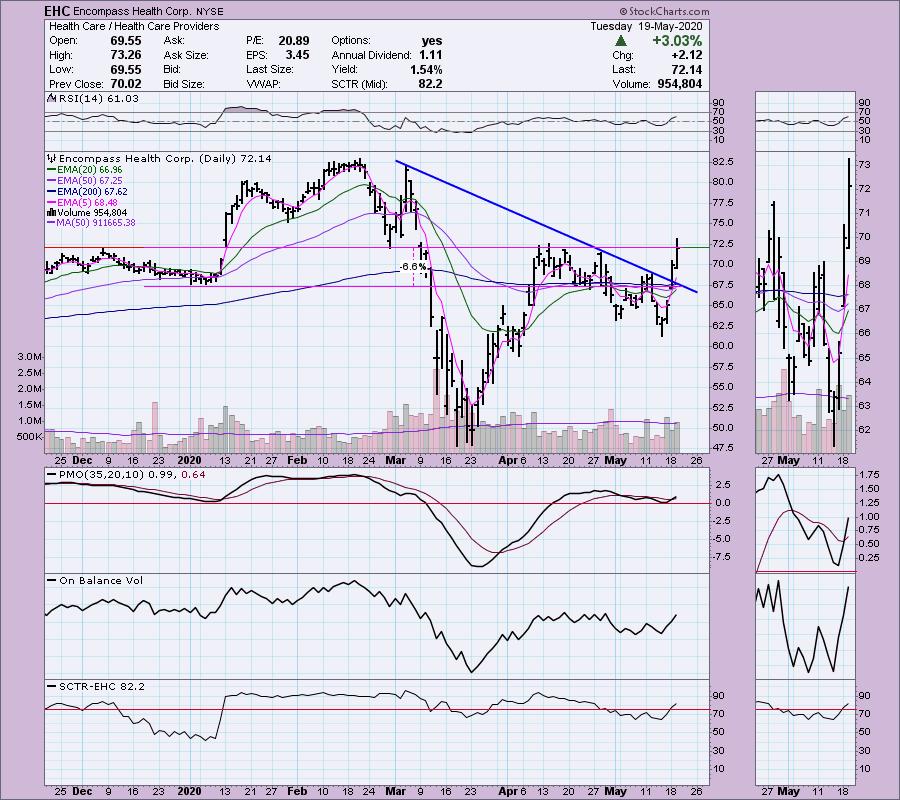The height and width of the screenshot is (800, 900).
Task: Click the line marker beside On Balance Vol
Action: pyautogui.click(x=52, y=580)
